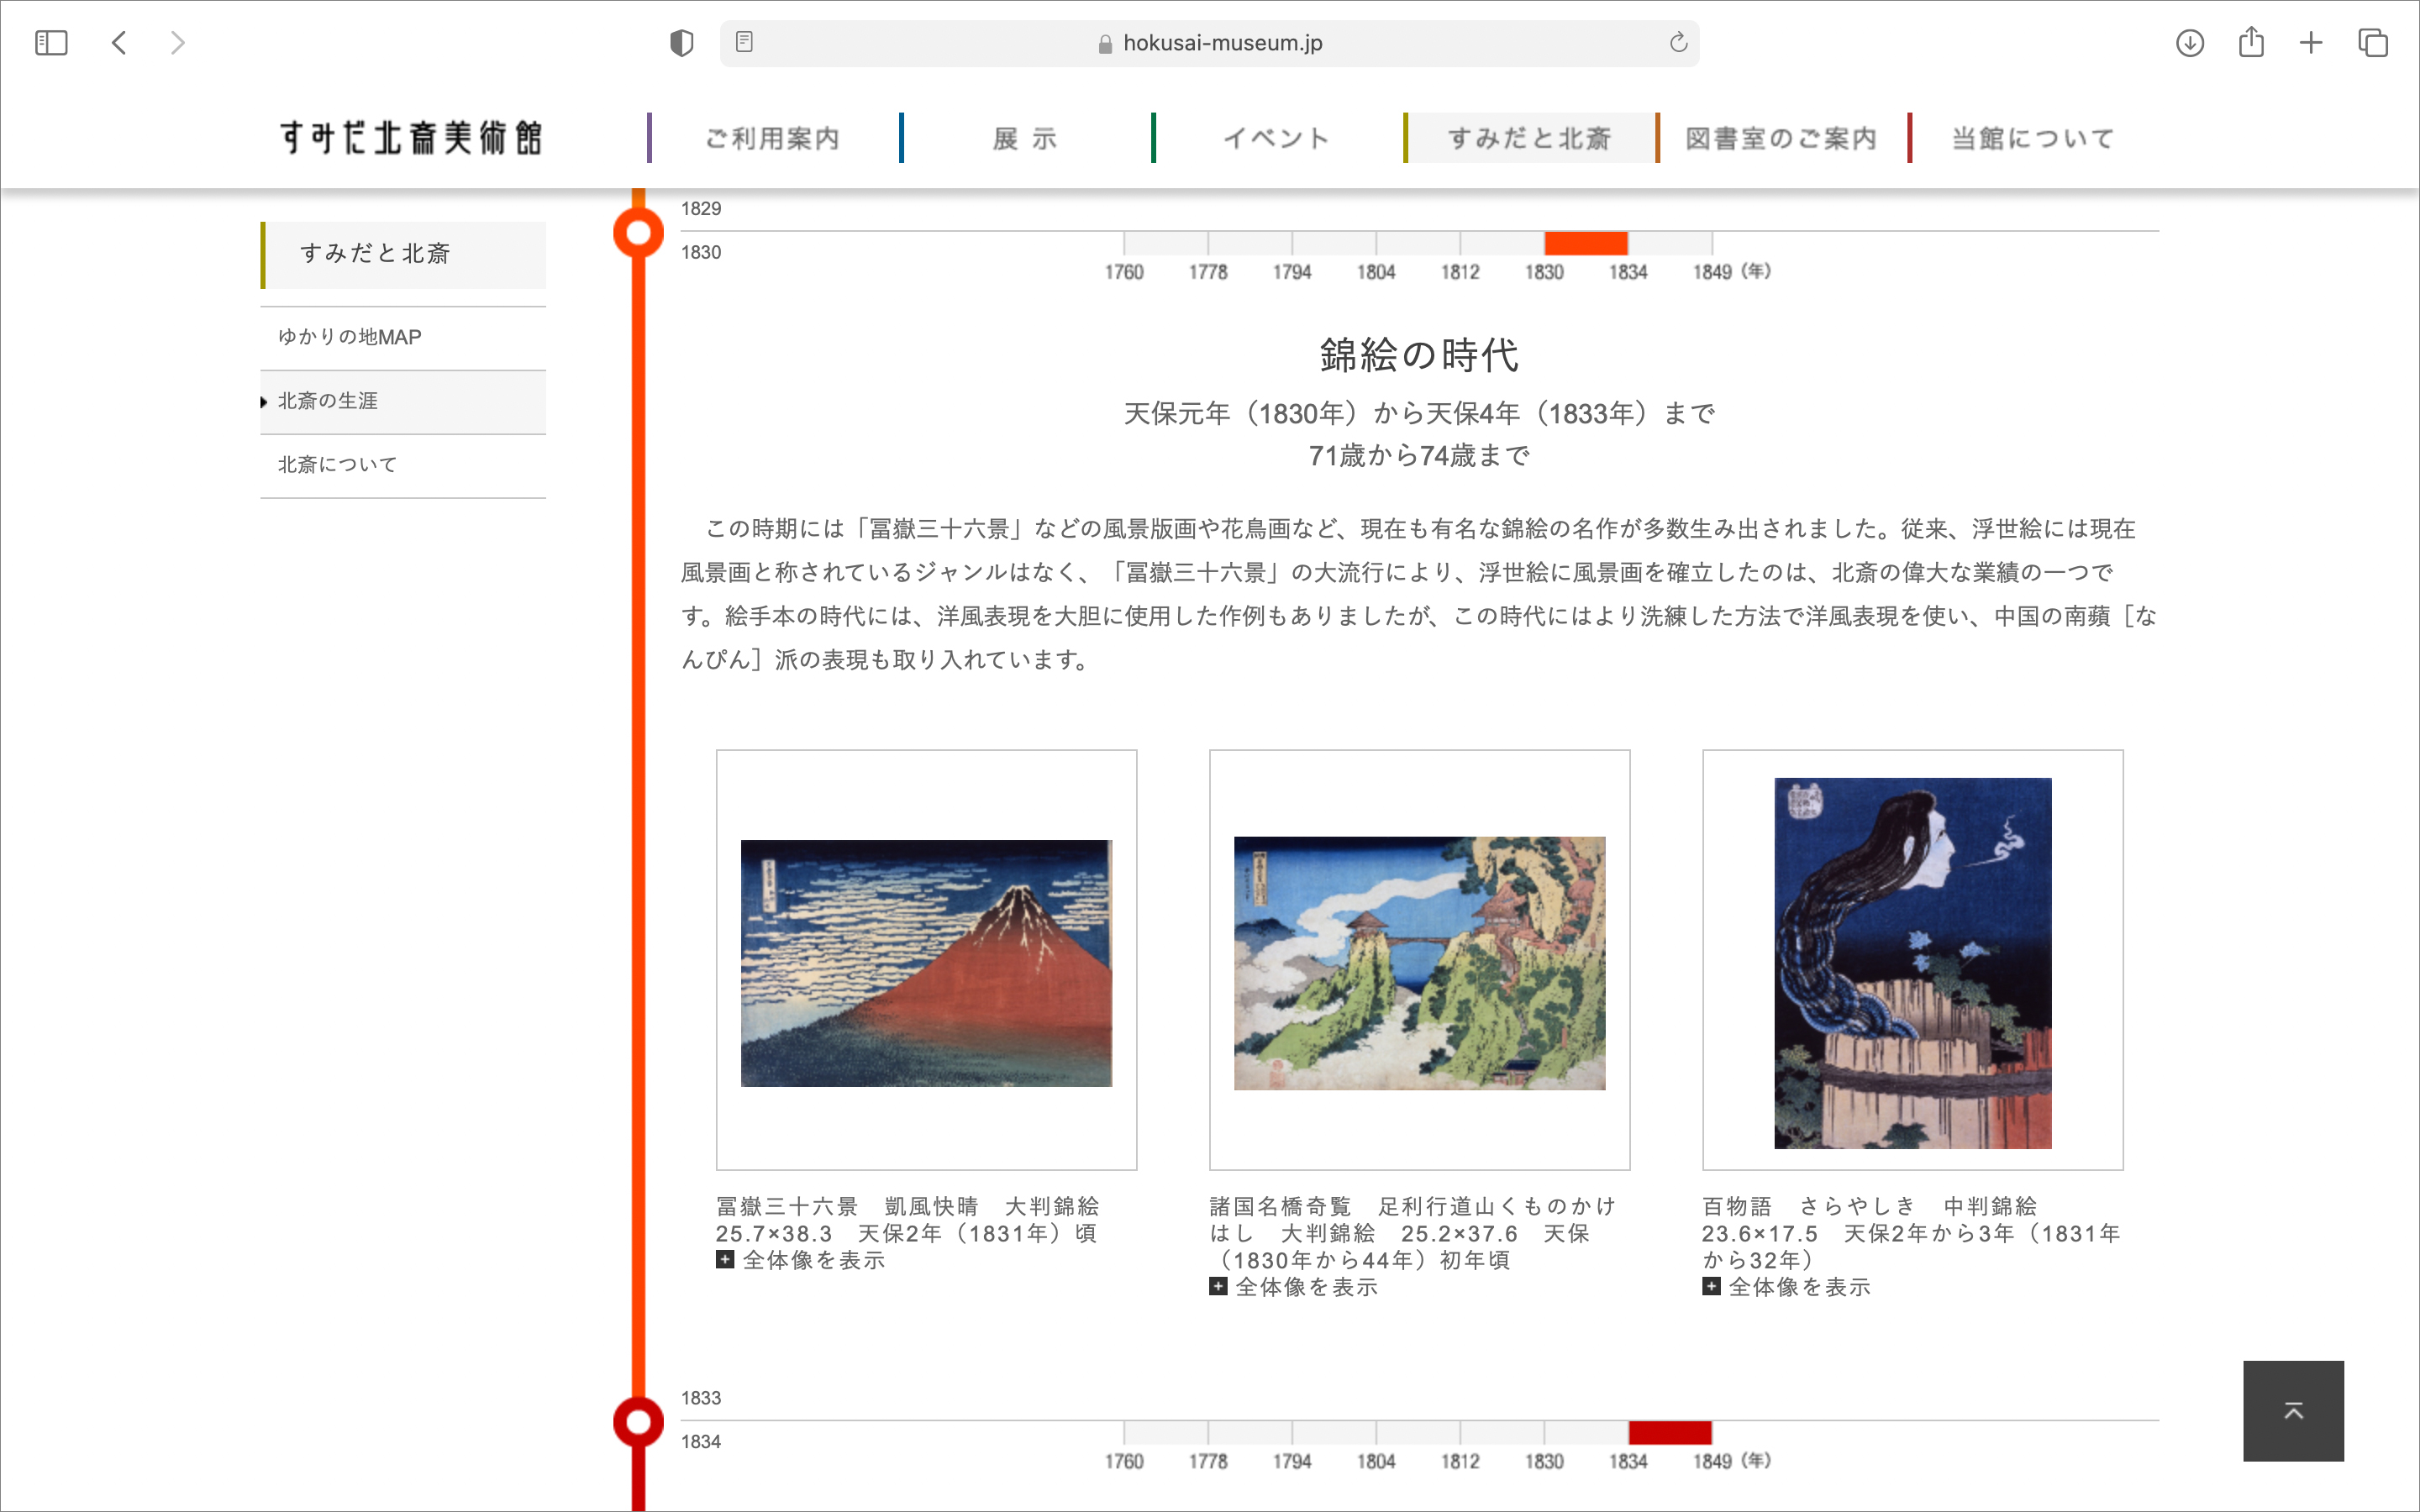Open 北斎について in sidebar
Viewport: 2420px width, 1512px height.
tap(404, 465)
